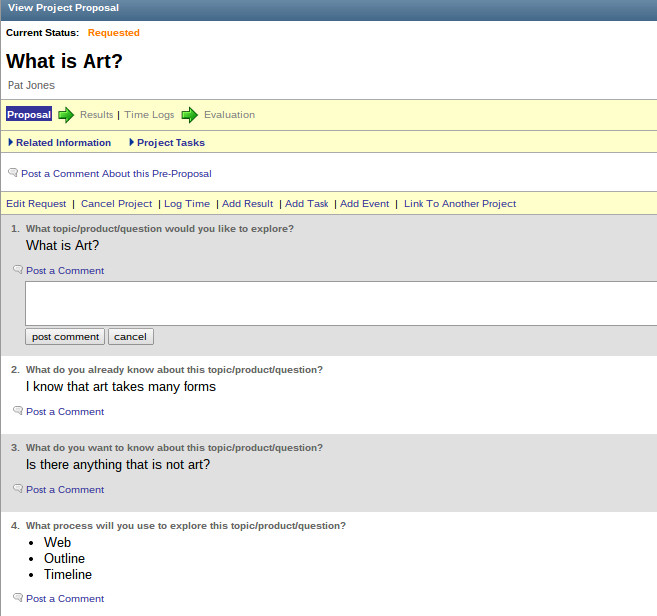
Task: Click the 'Timeline' bullet item
Action: 68,575
